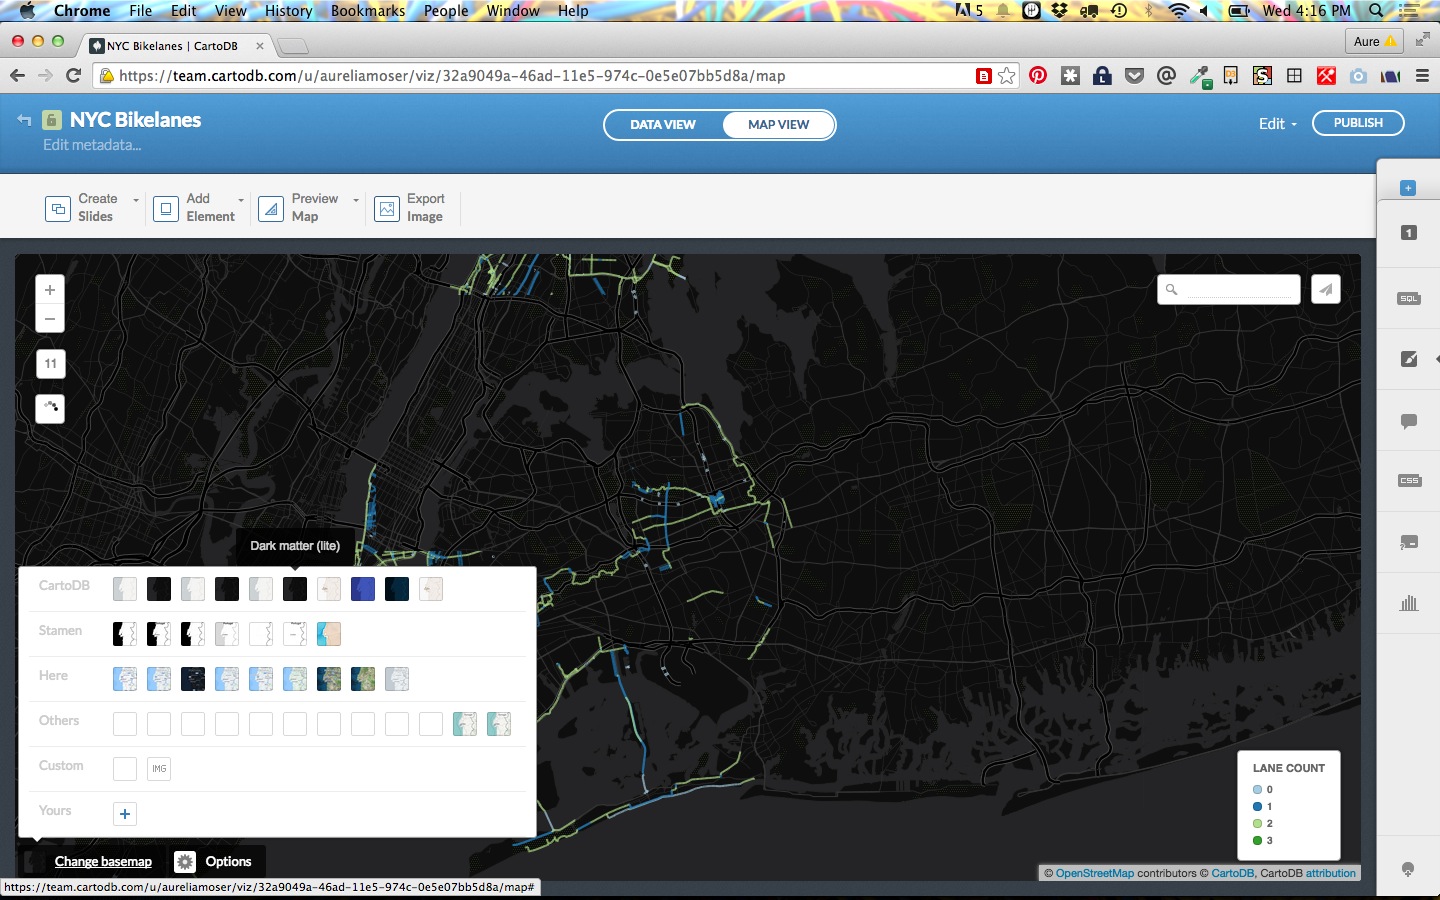This screenshot has width=1440, height=900.
Task: Click the Pinterest extension icon
Action: (1038, 76)
